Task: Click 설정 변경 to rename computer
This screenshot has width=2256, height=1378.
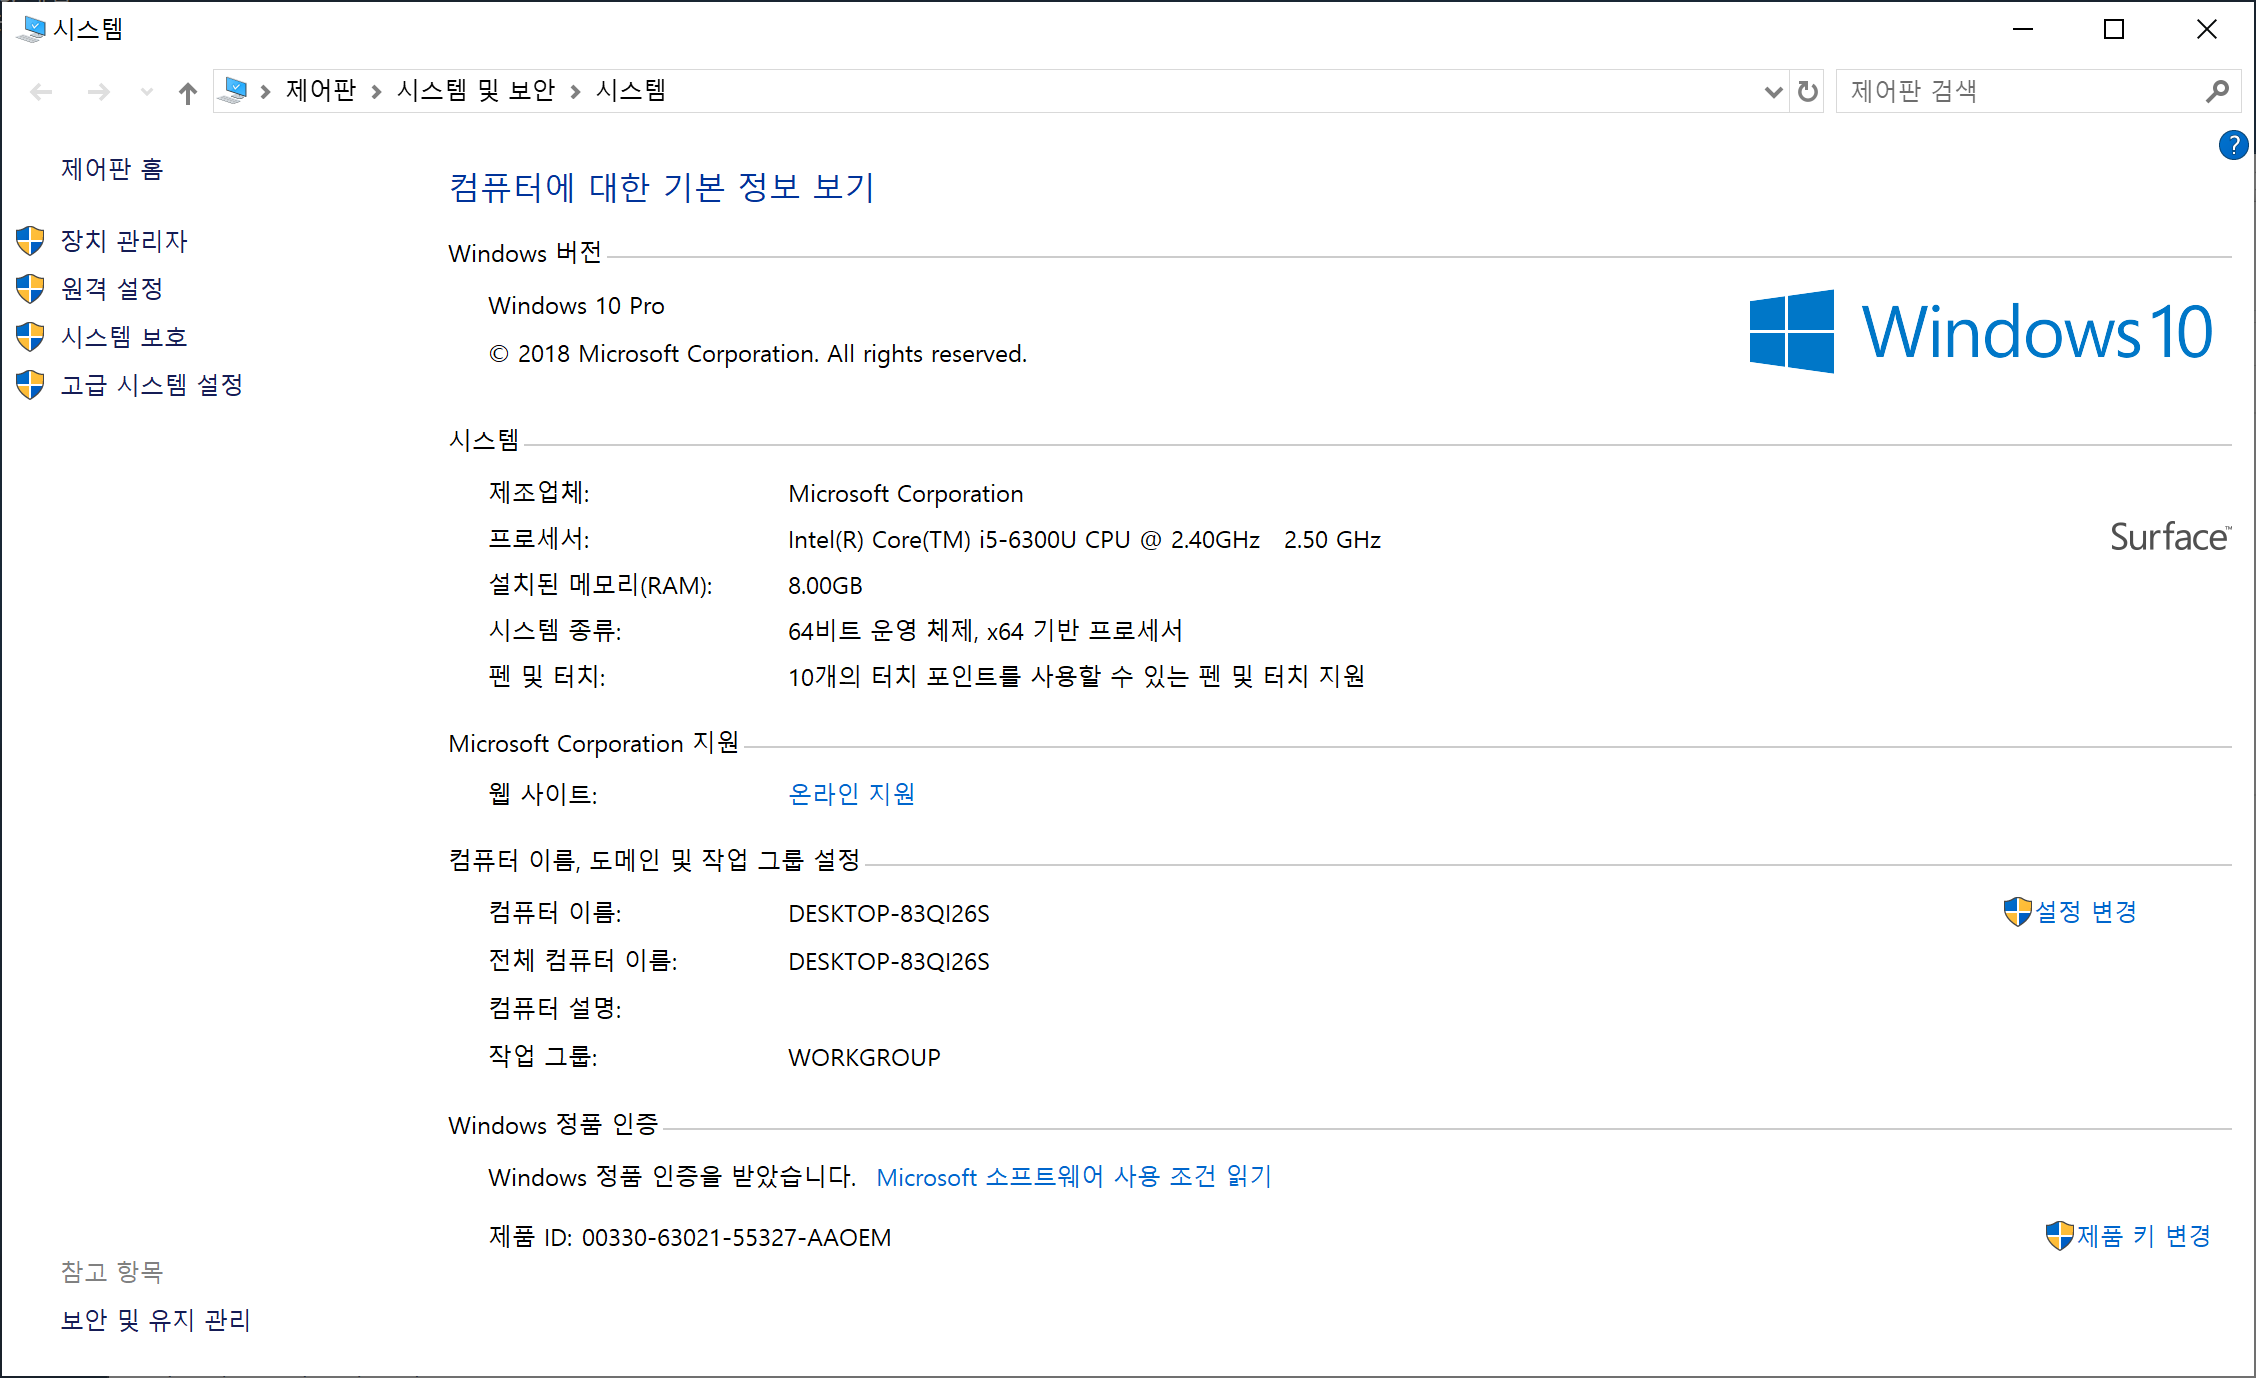Action: pos(2086,912)
